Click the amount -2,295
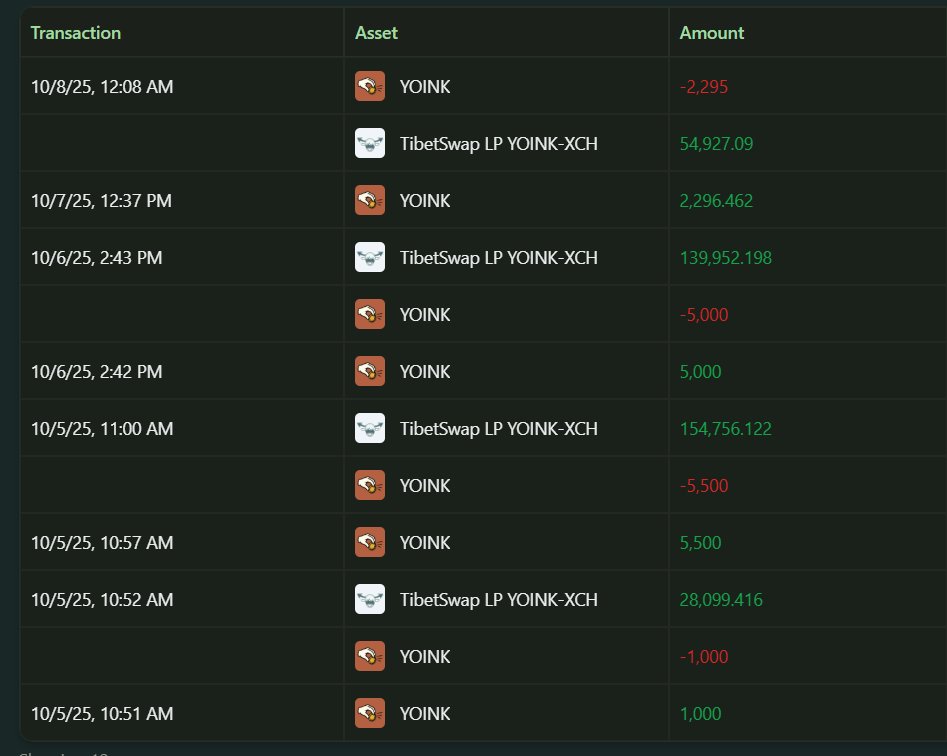This screenshot has width=947, height=756. pyautogui.click(x=704, y=86)
